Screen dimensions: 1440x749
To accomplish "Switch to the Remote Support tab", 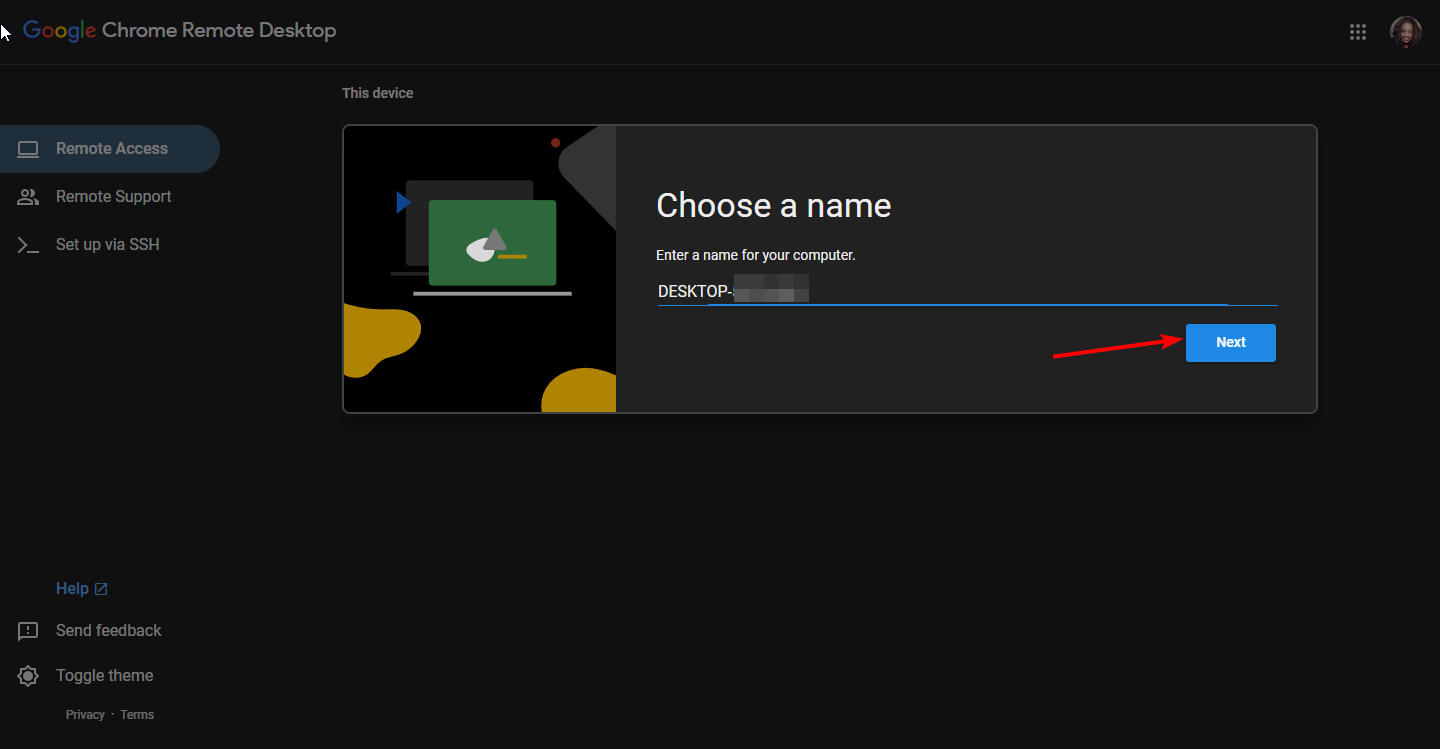I will (x=108, y=197).
